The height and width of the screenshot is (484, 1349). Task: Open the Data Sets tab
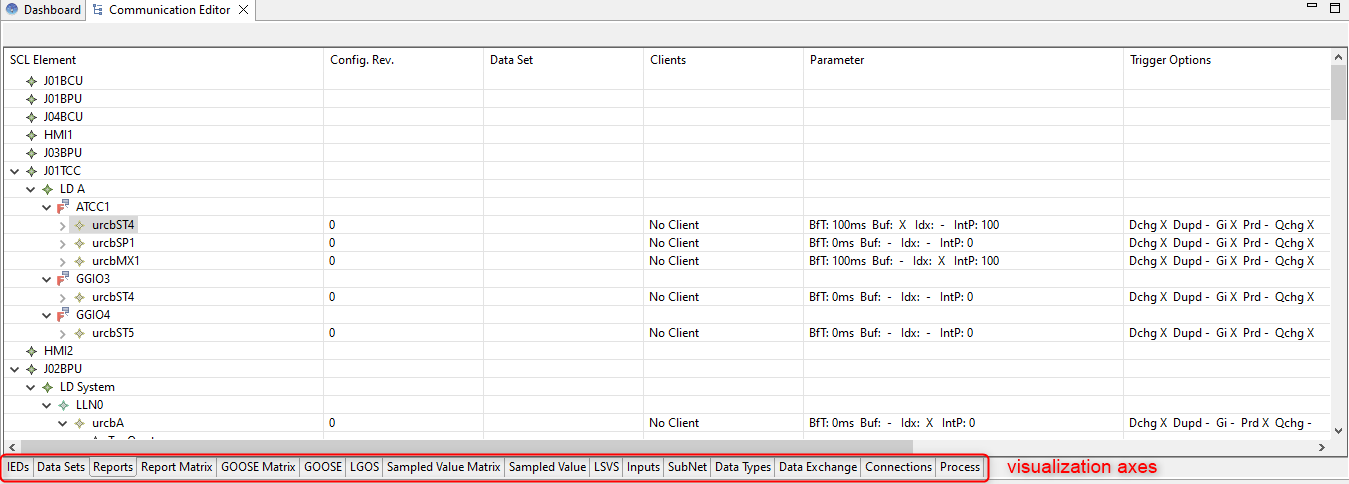61,467
